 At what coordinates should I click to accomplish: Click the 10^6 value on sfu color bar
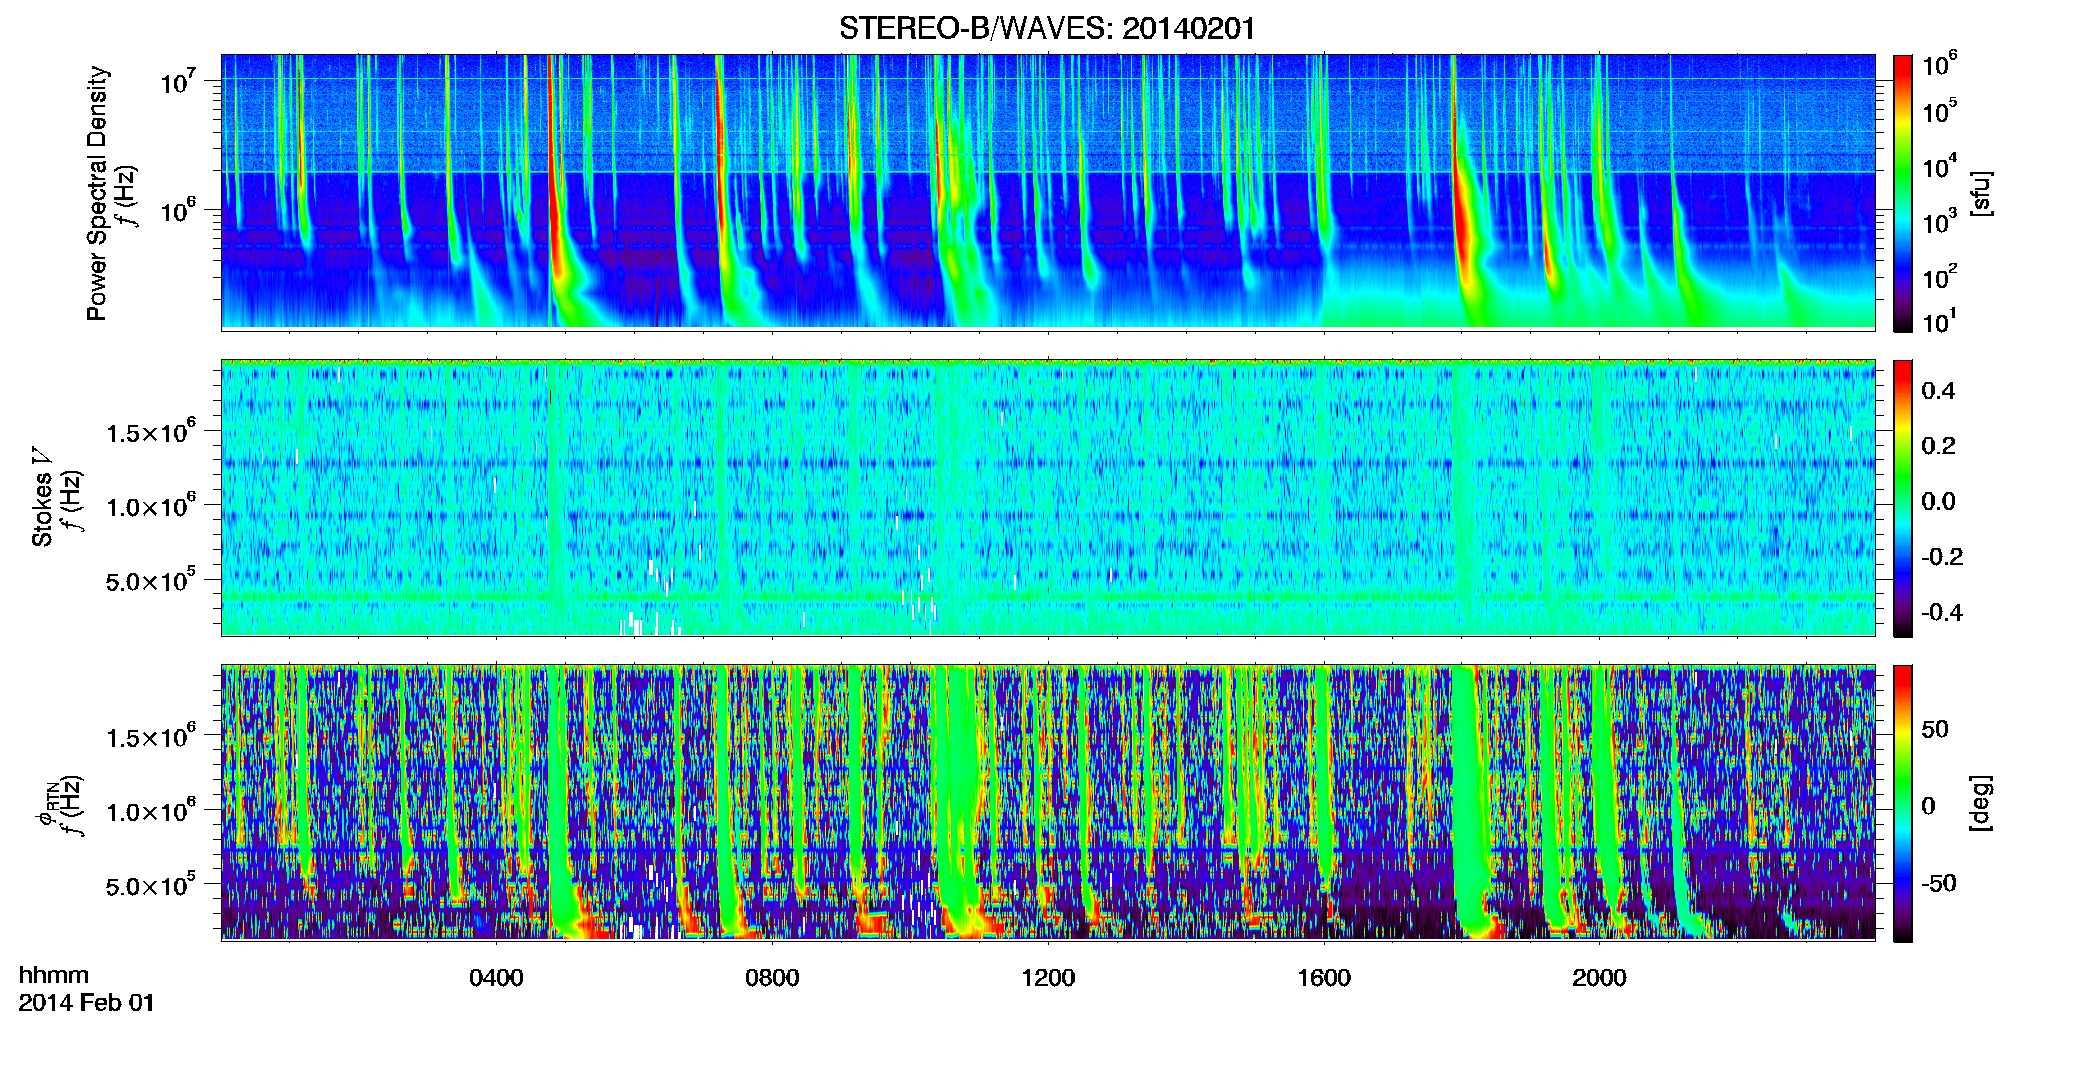1940,65
